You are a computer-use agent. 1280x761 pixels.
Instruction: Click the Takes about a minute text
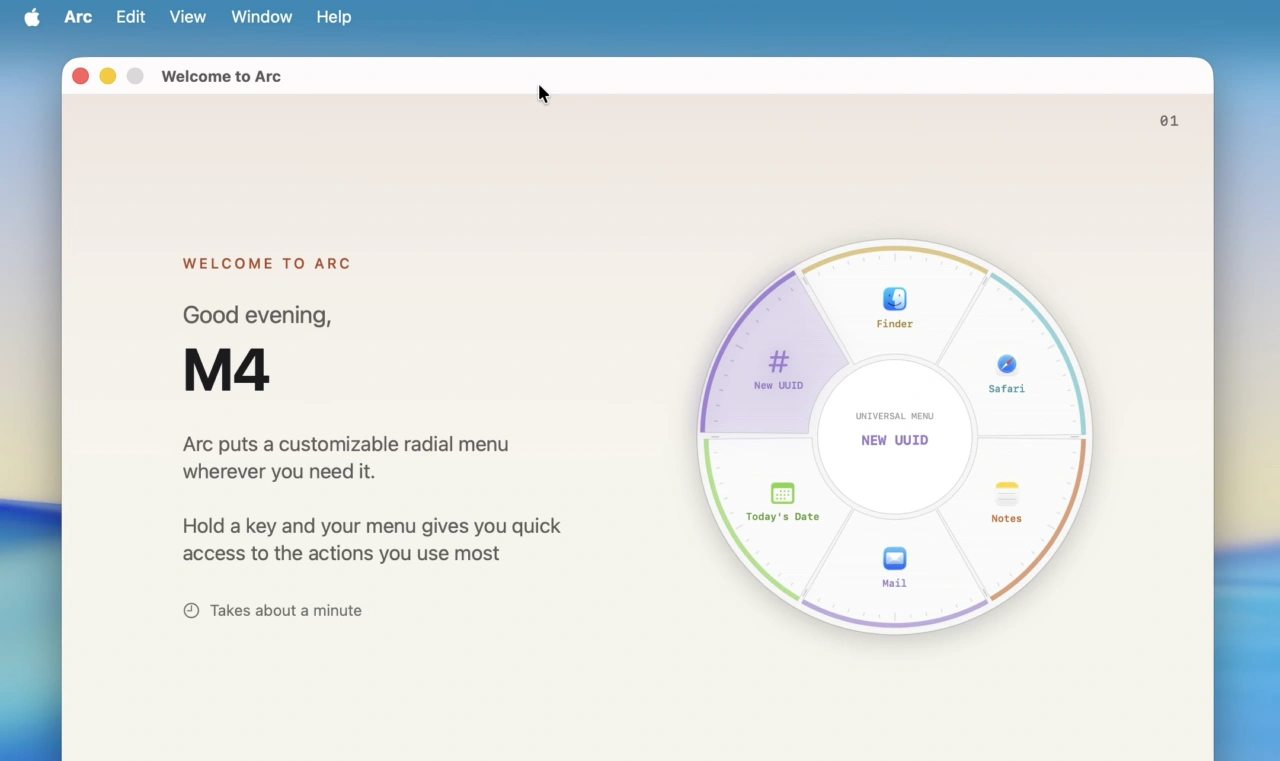286,610
